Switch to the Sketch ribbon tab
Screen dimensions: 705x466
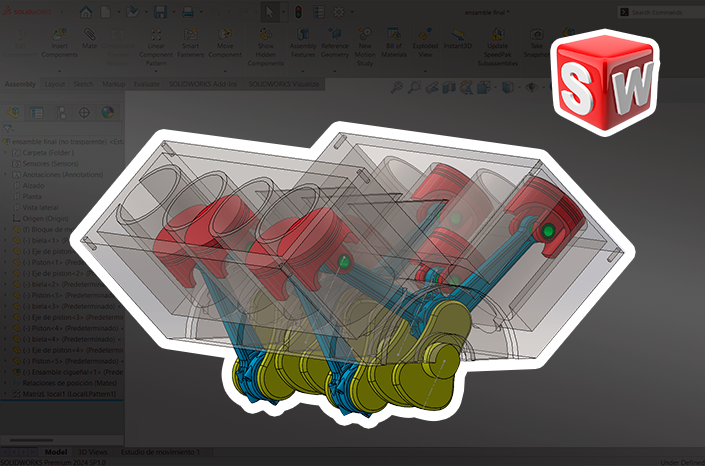pos(83,84)
